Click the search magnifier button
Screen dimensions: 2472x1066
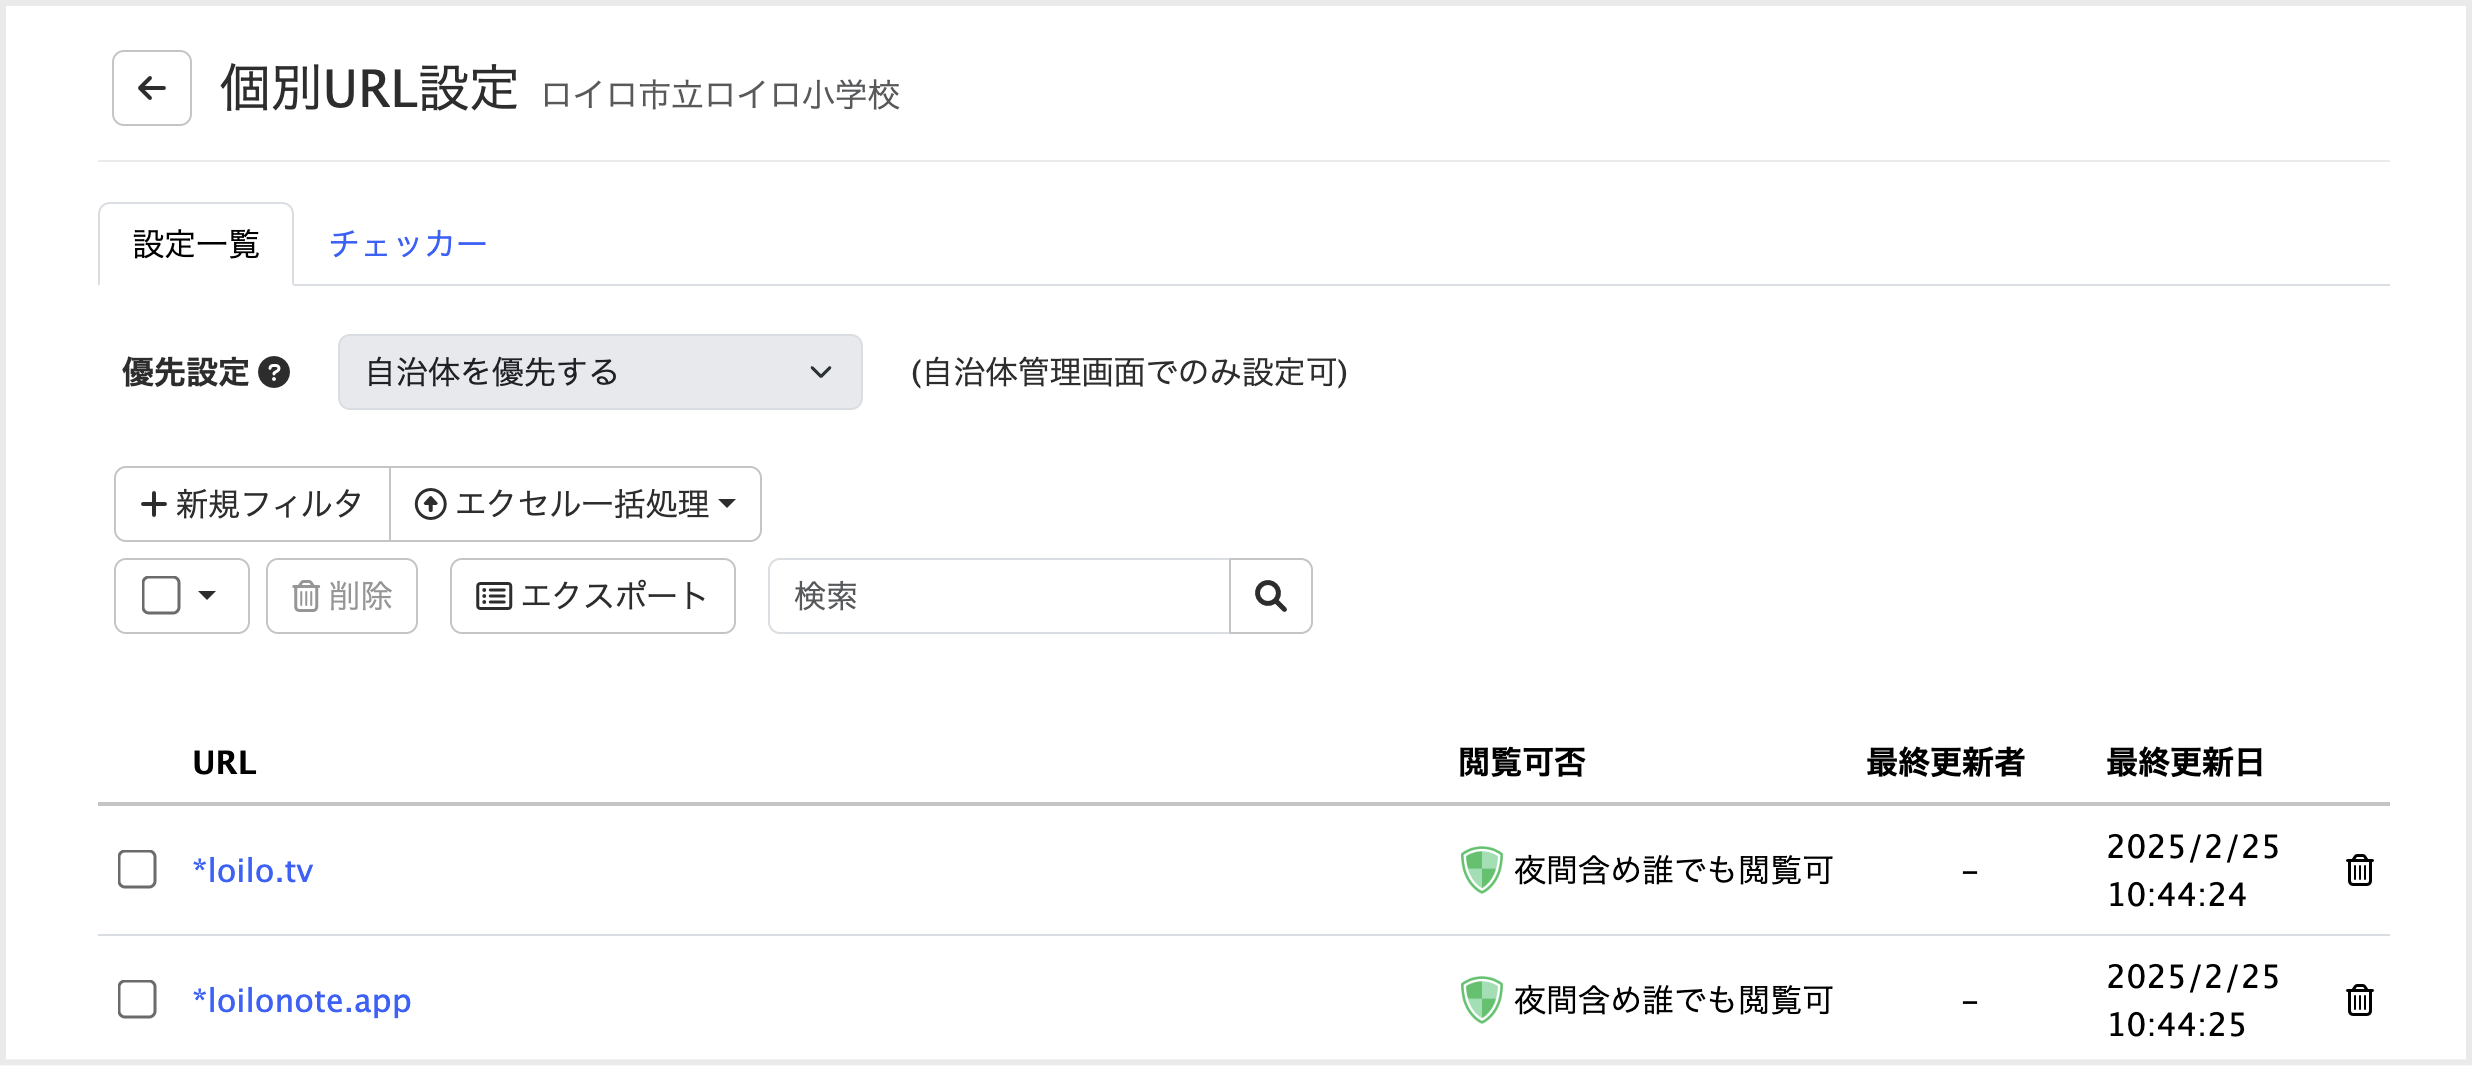pos(1270,596)
